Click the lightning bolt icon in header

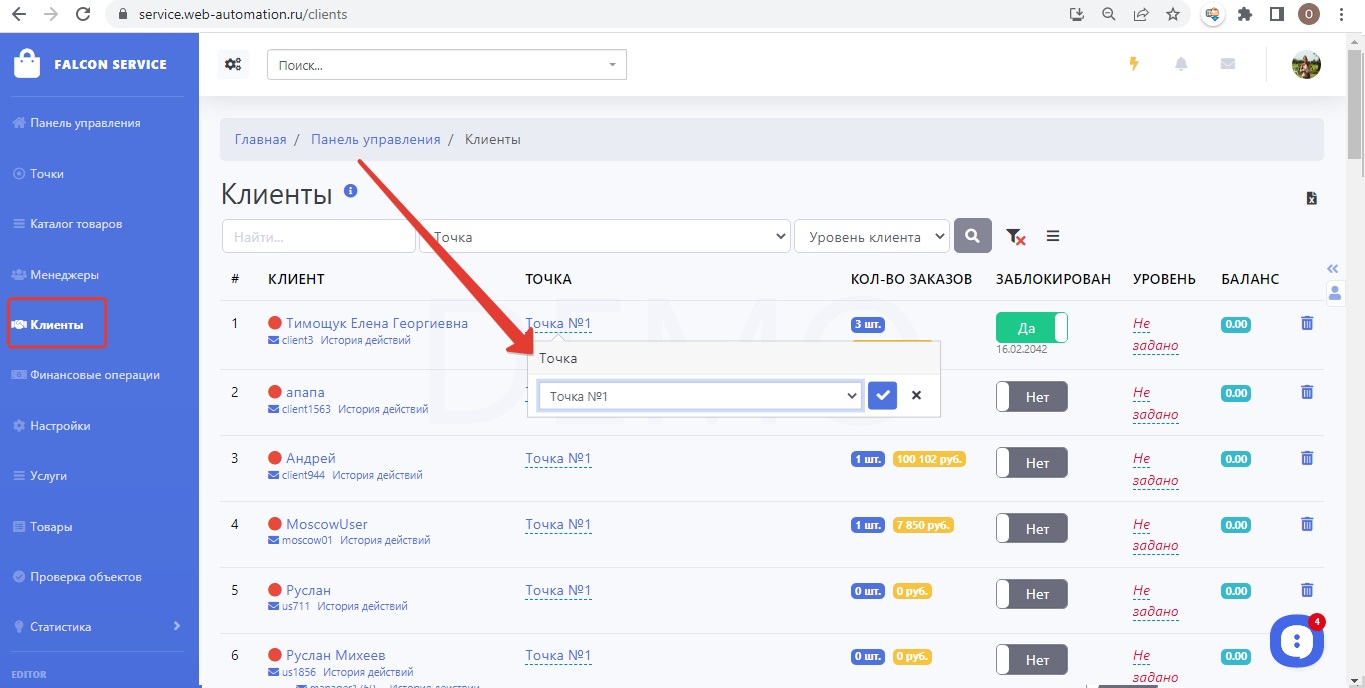pos(1133,64)
